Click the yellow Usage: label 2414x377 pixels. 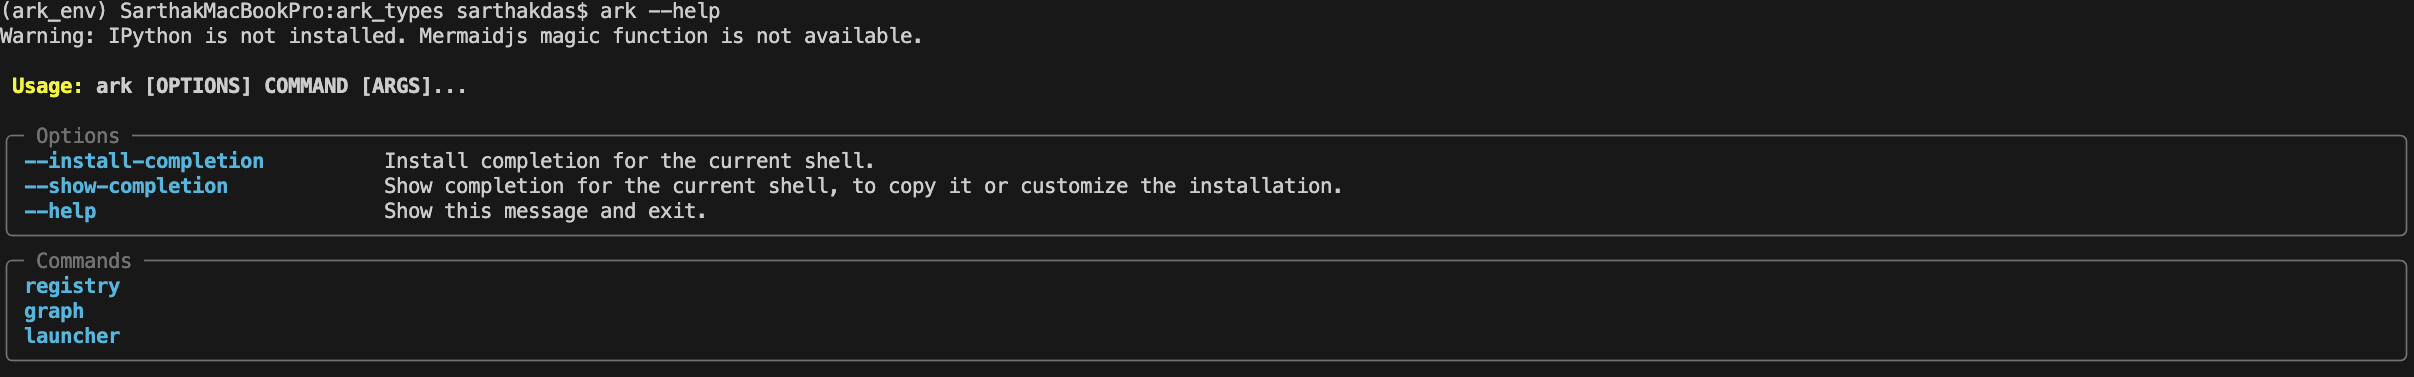(47, 86)
